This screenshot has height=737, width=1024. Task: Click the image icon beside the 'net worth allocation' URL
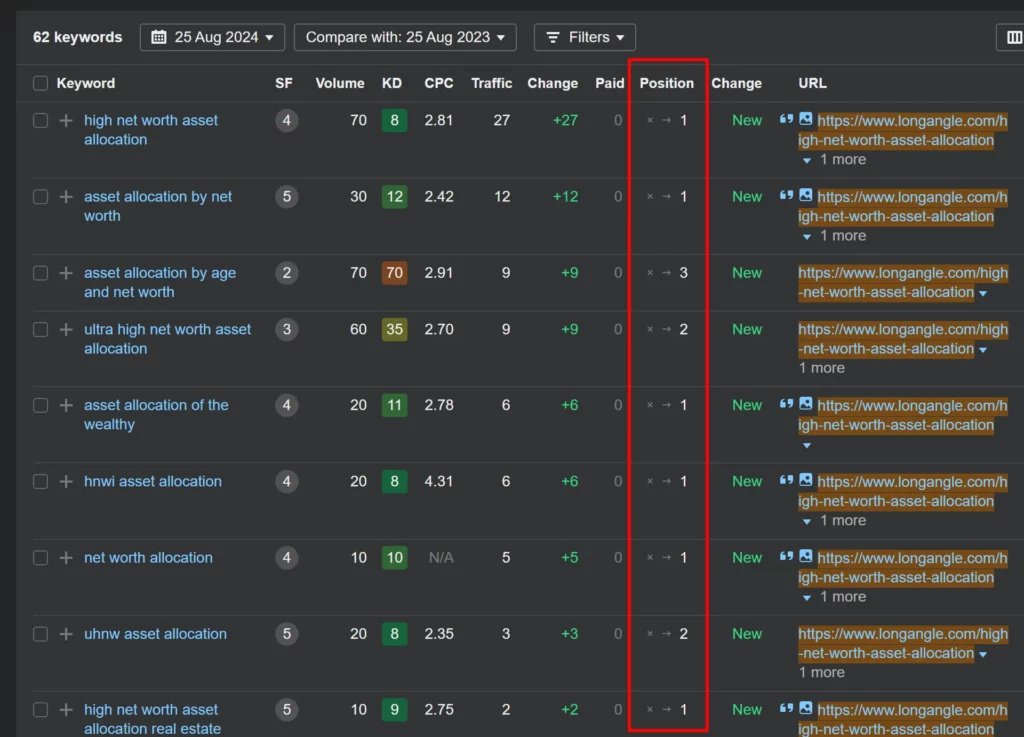805,557
